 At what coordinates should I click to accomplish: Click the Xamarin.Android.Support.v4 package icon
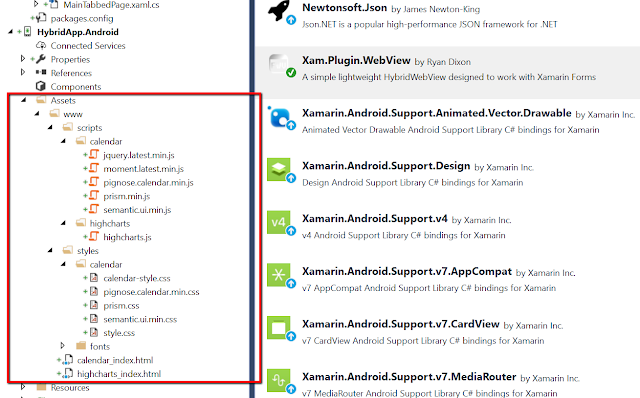279,222
